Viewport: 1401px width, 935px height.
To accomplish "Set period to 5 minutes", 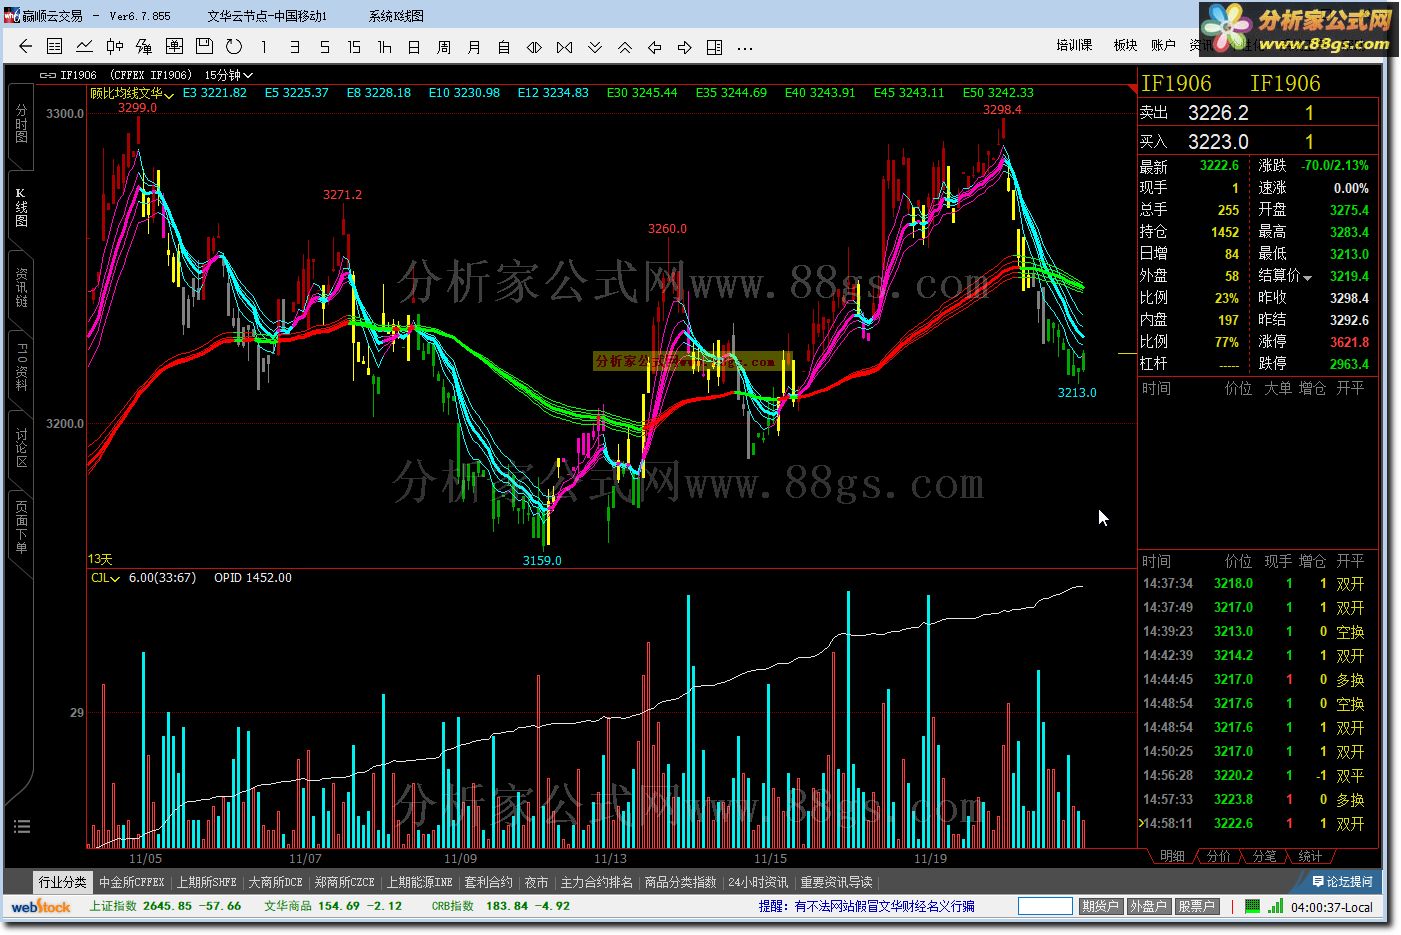I will tap(324, 47).
